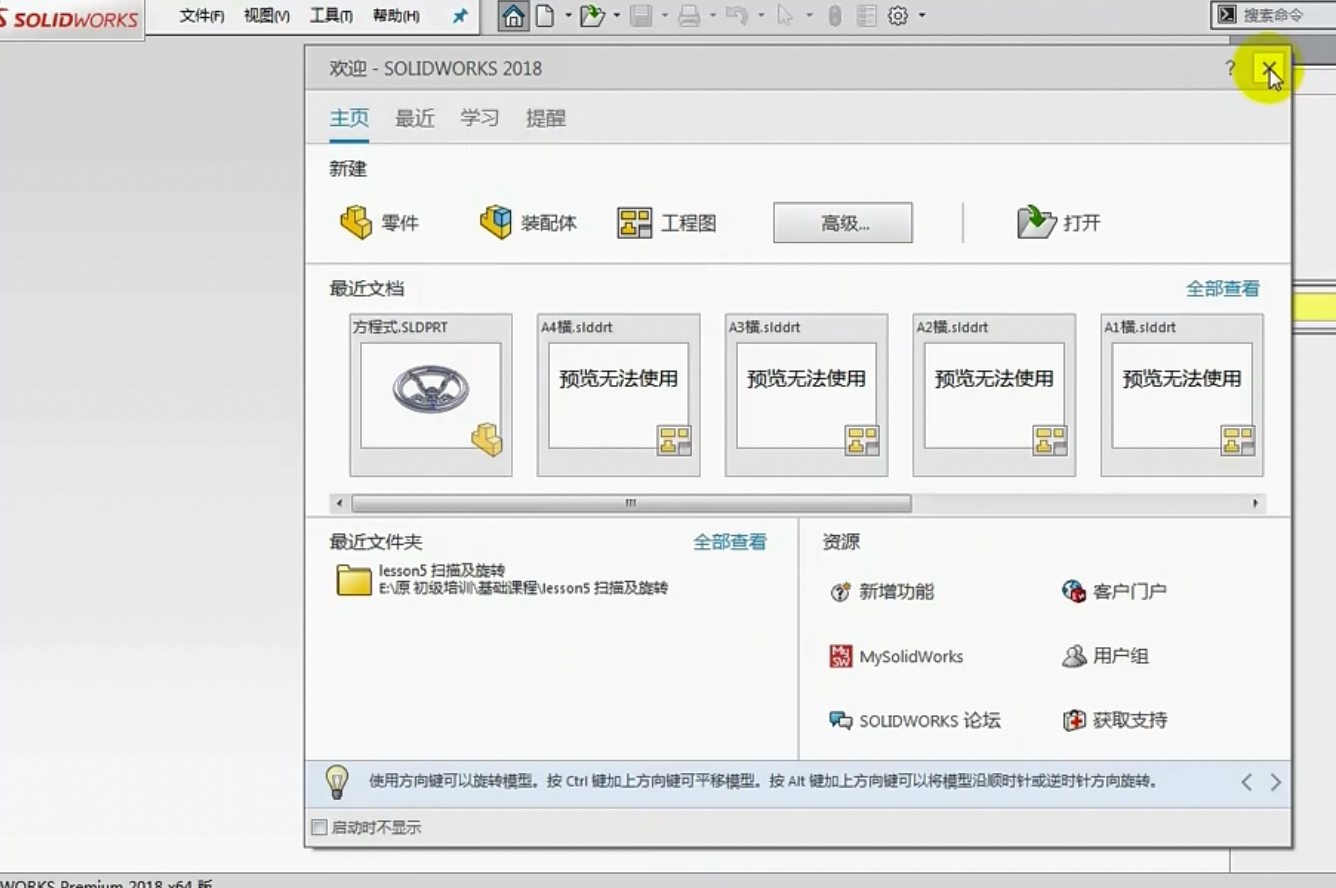Create a new 装配体 assembly
The width and height of the screenshot is (1336, 888).
(x=528, y=223)
